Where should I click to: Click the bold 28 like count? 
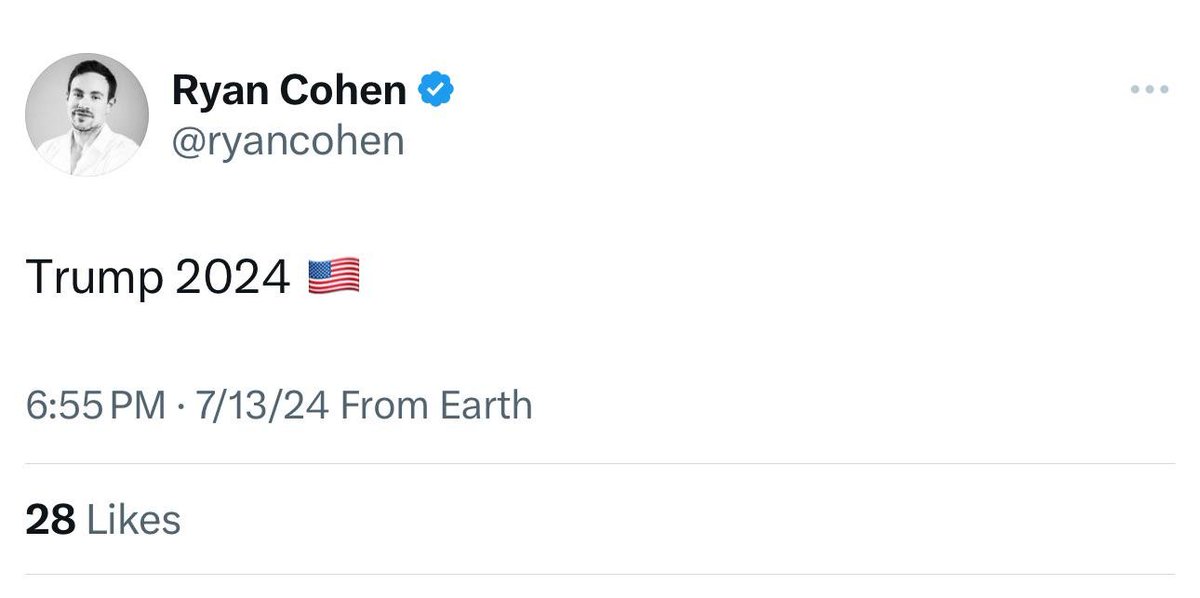(x=51, y=520)
